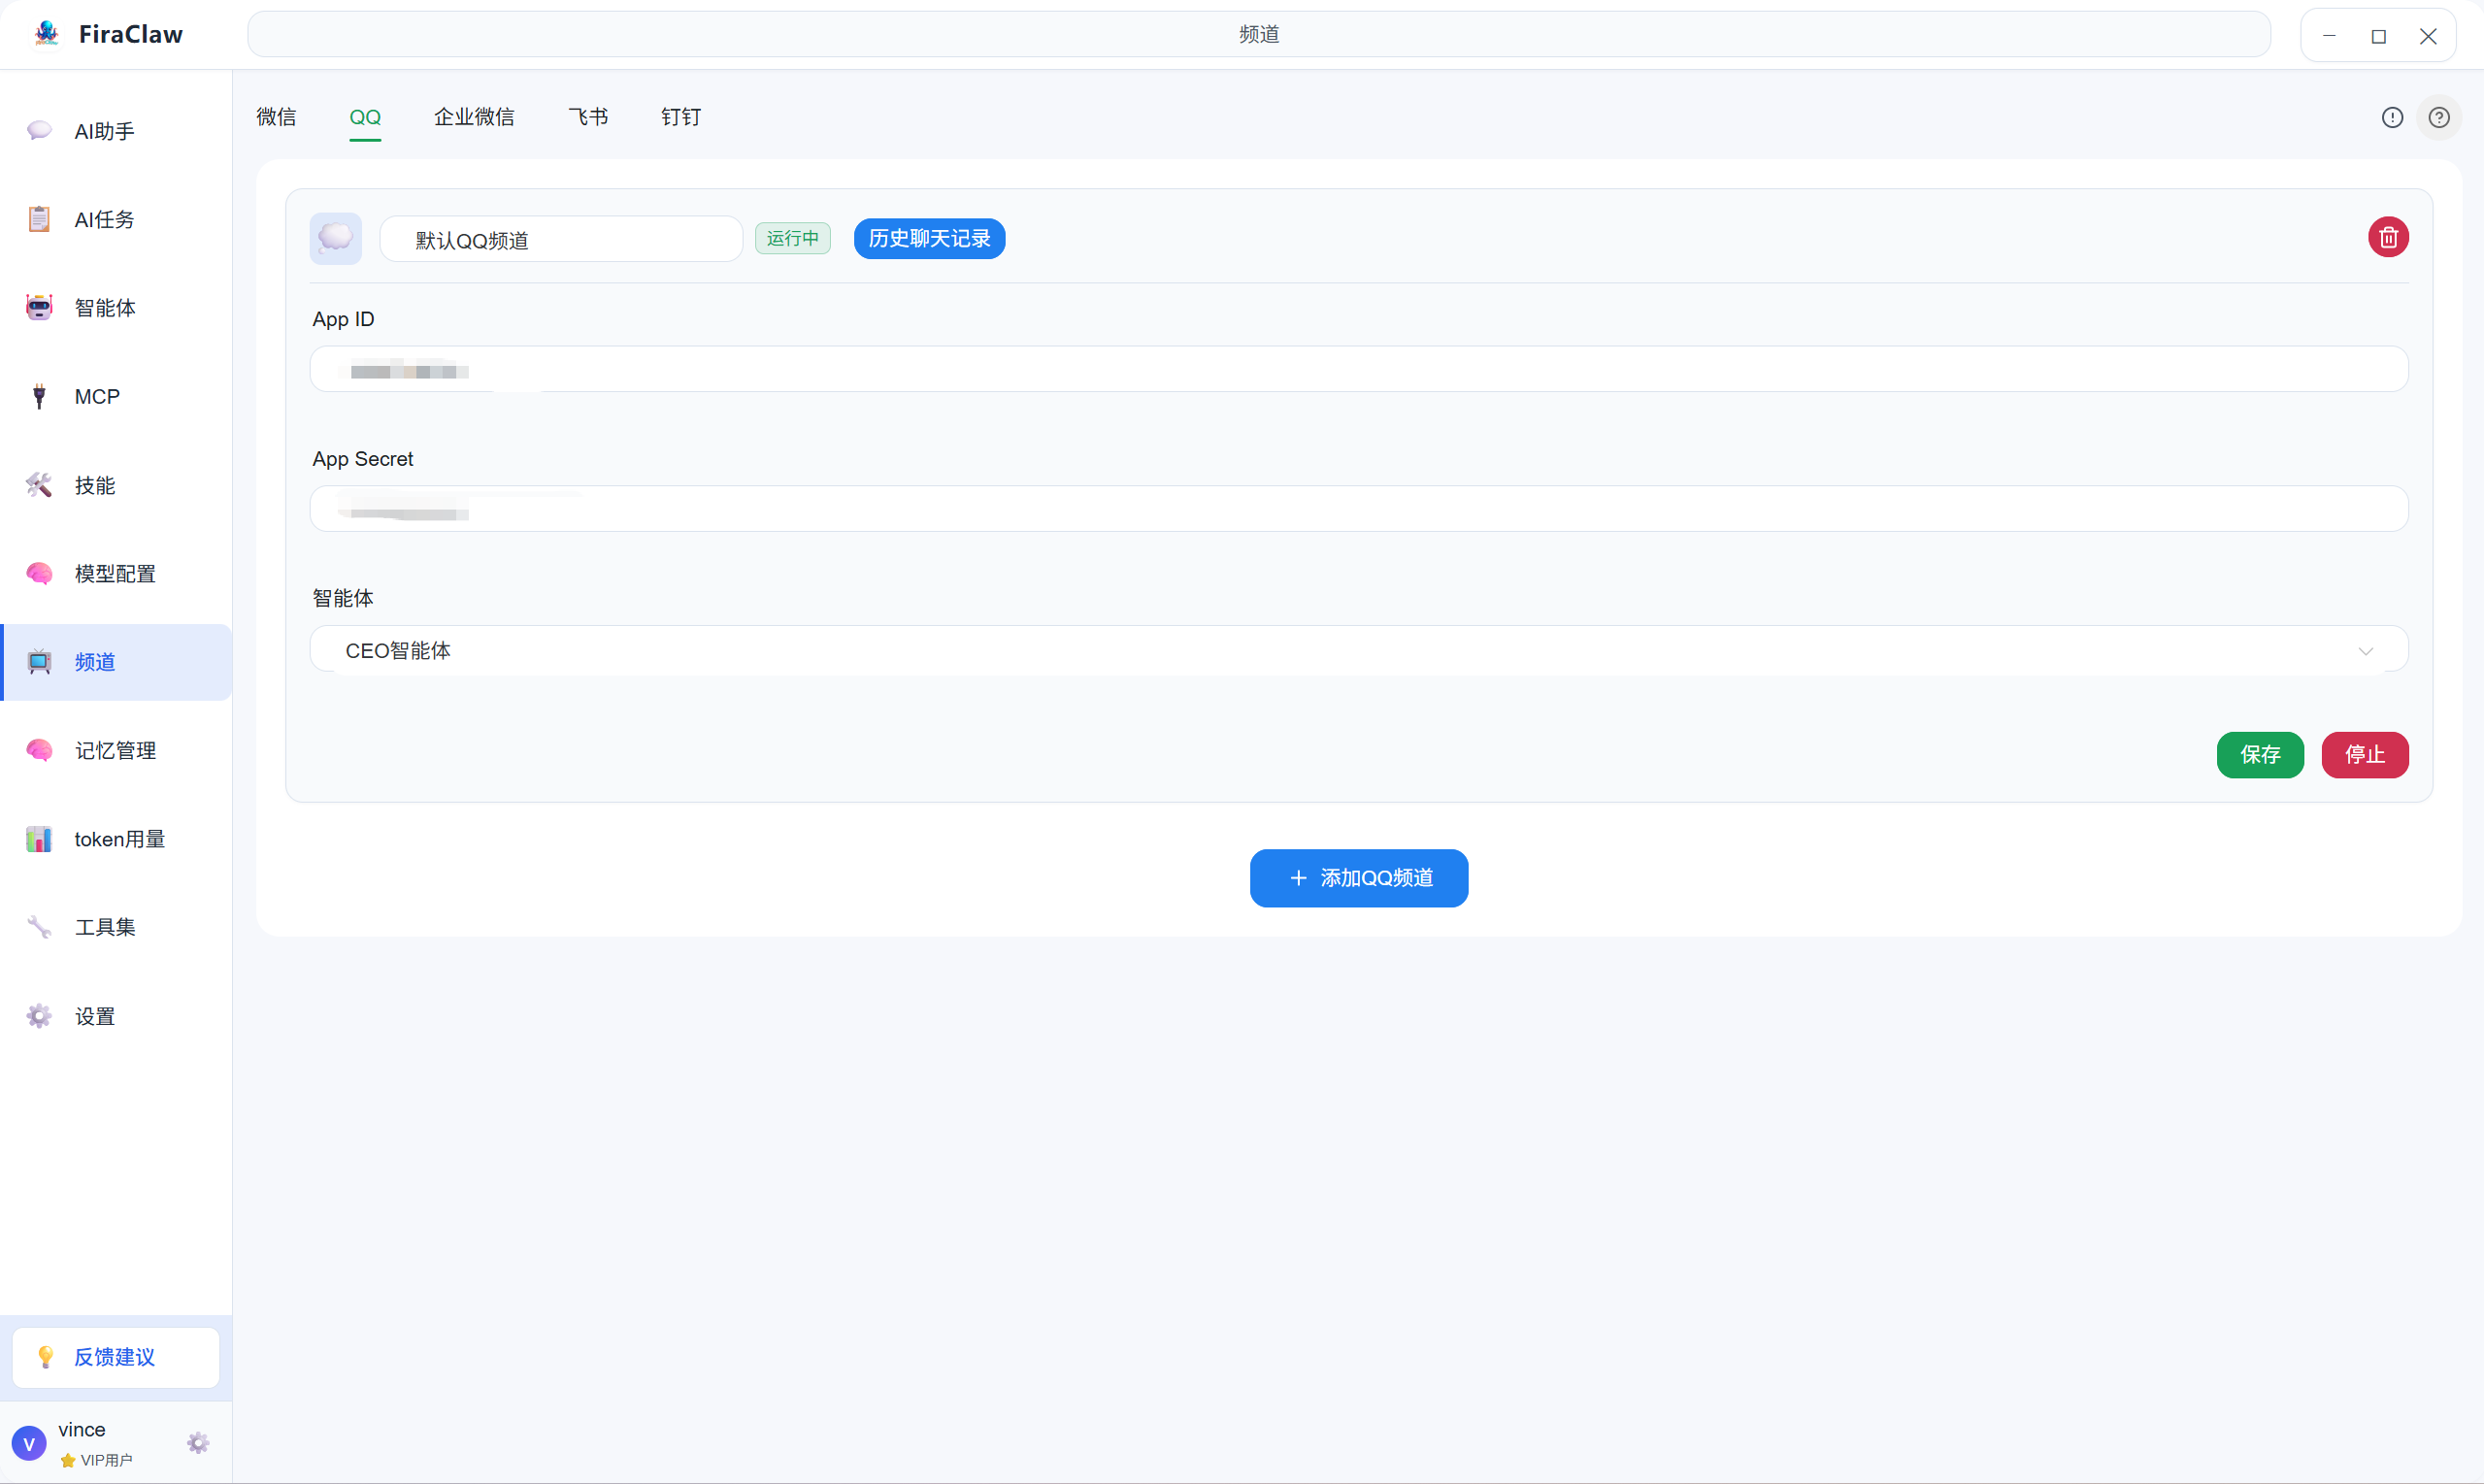Viewport: 2484px width, 1484px height.
Task: Click the 记忆管理 brain icon
Action: coord(39,750)
